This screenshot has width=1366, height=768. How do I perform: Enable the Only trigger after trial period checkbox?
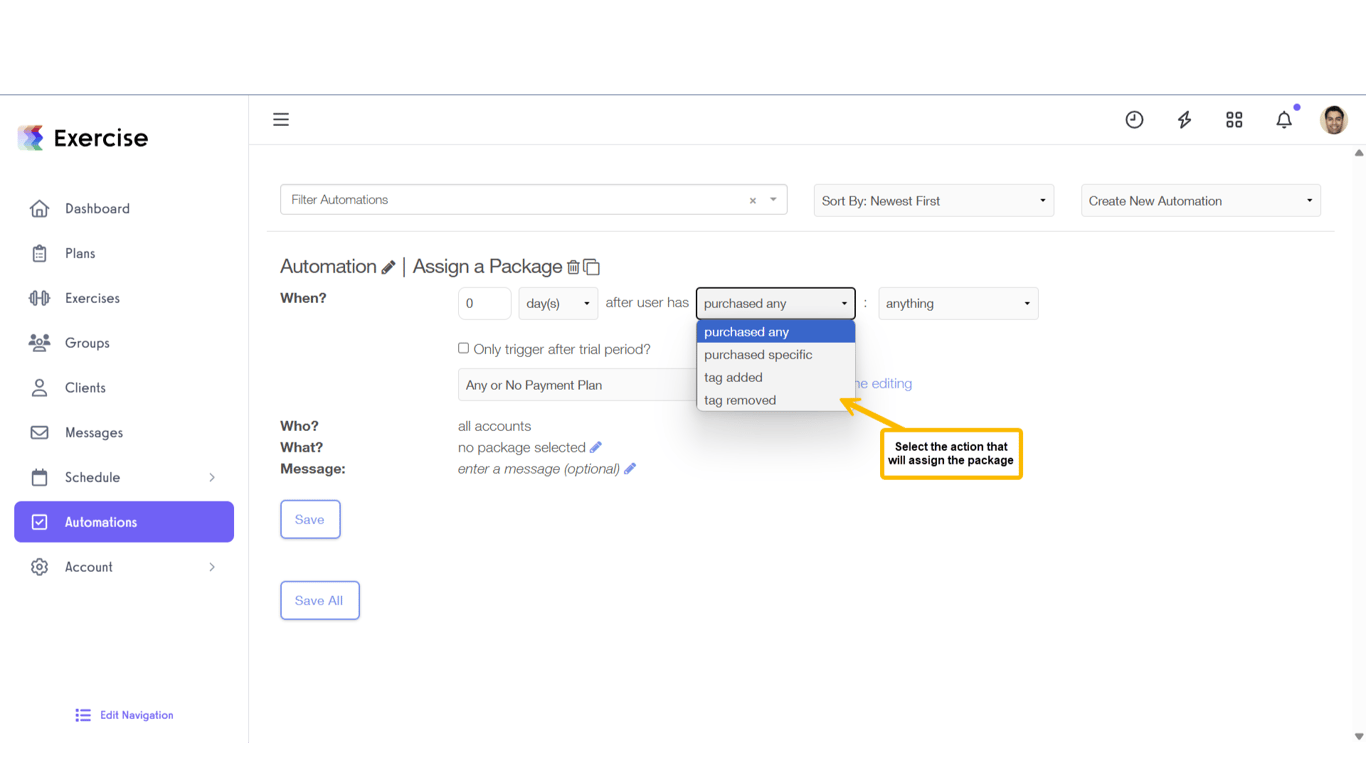point(464,347)
